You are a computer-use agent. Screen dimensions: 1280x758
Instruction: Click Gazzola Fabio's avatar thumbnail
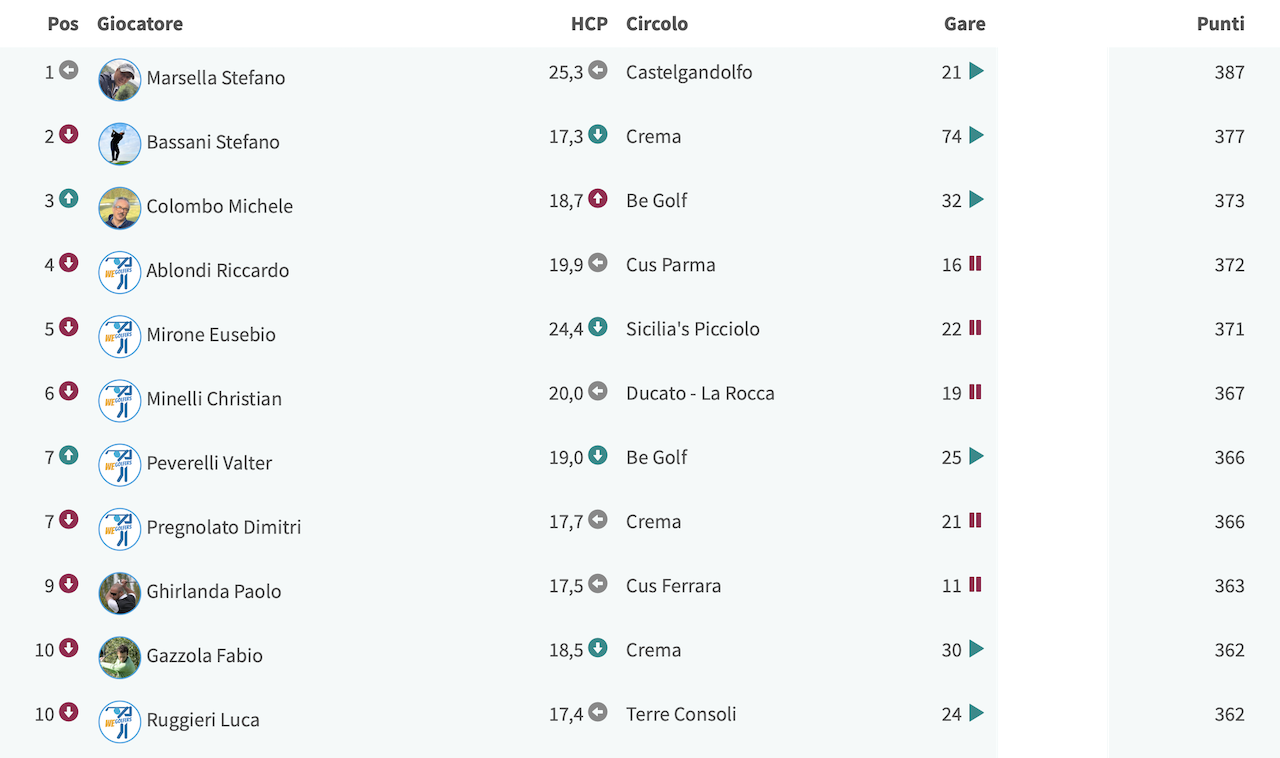(120, 658)
